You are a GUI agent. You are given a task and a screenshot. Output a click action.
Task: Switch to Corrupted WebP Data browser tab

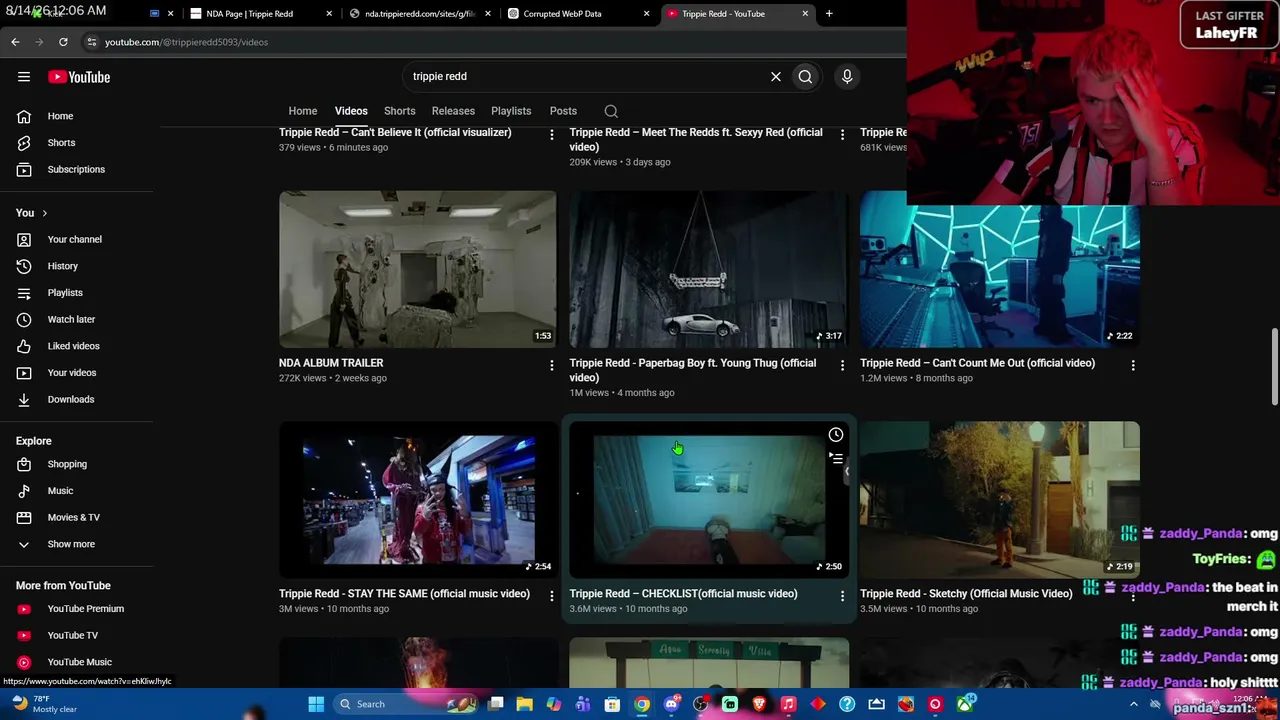(x=578, y=14)
